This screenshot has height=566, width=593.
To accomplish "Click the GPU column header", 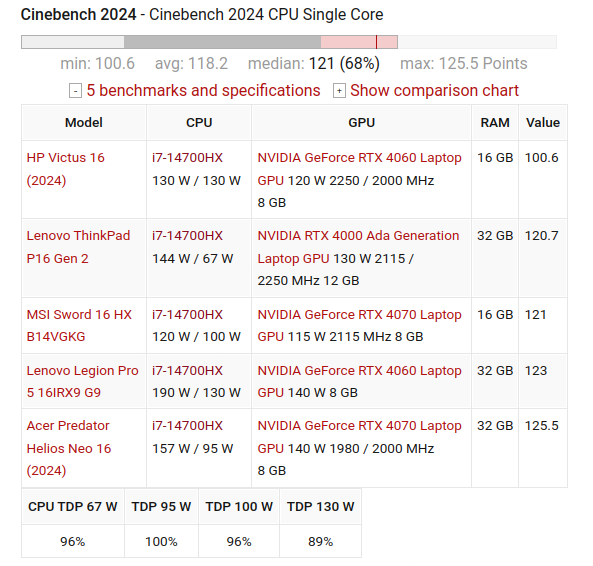I will (362, 123).
